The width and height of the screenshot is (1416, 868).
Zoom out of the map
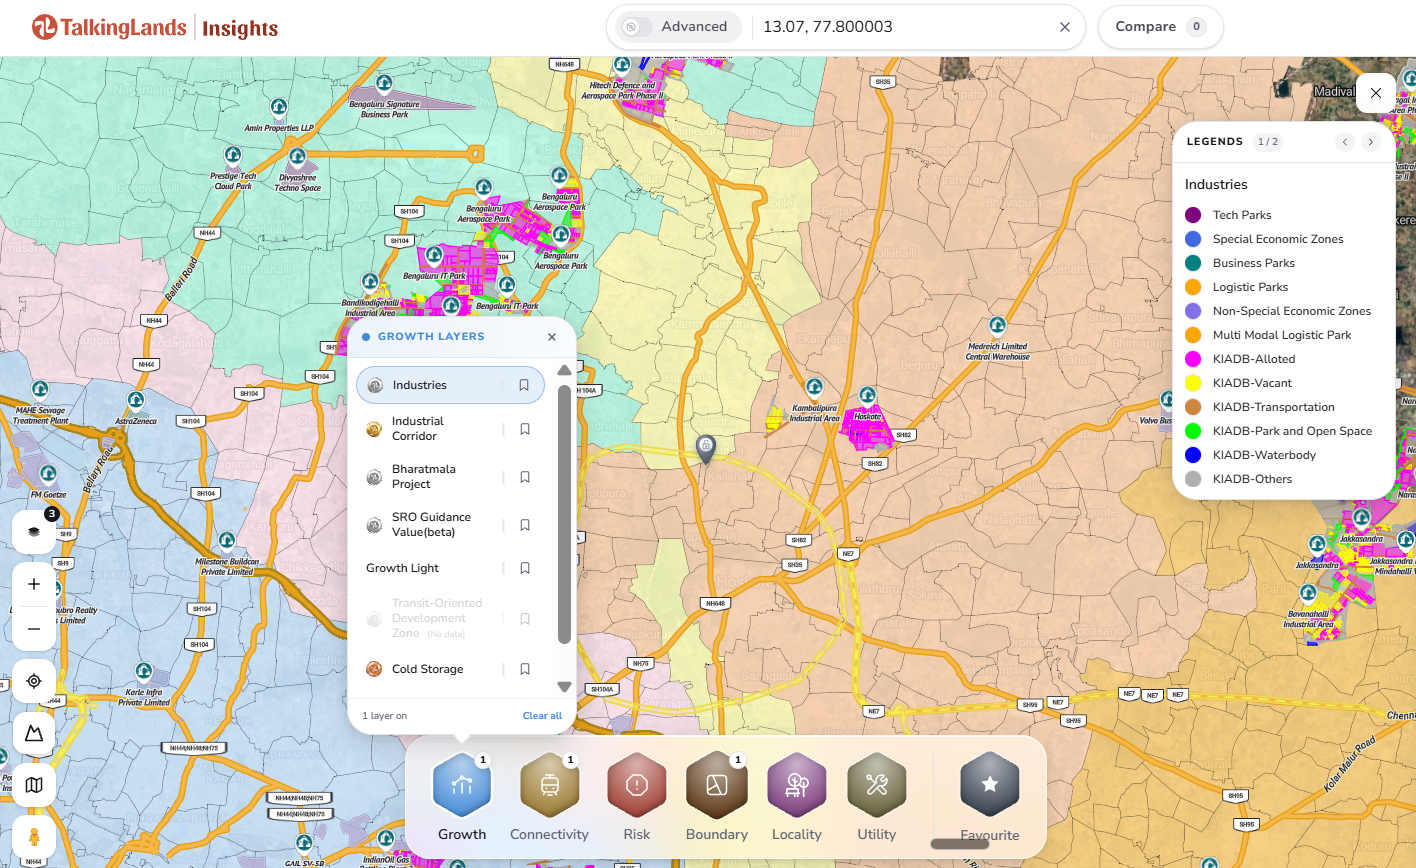tap(34, 629)
